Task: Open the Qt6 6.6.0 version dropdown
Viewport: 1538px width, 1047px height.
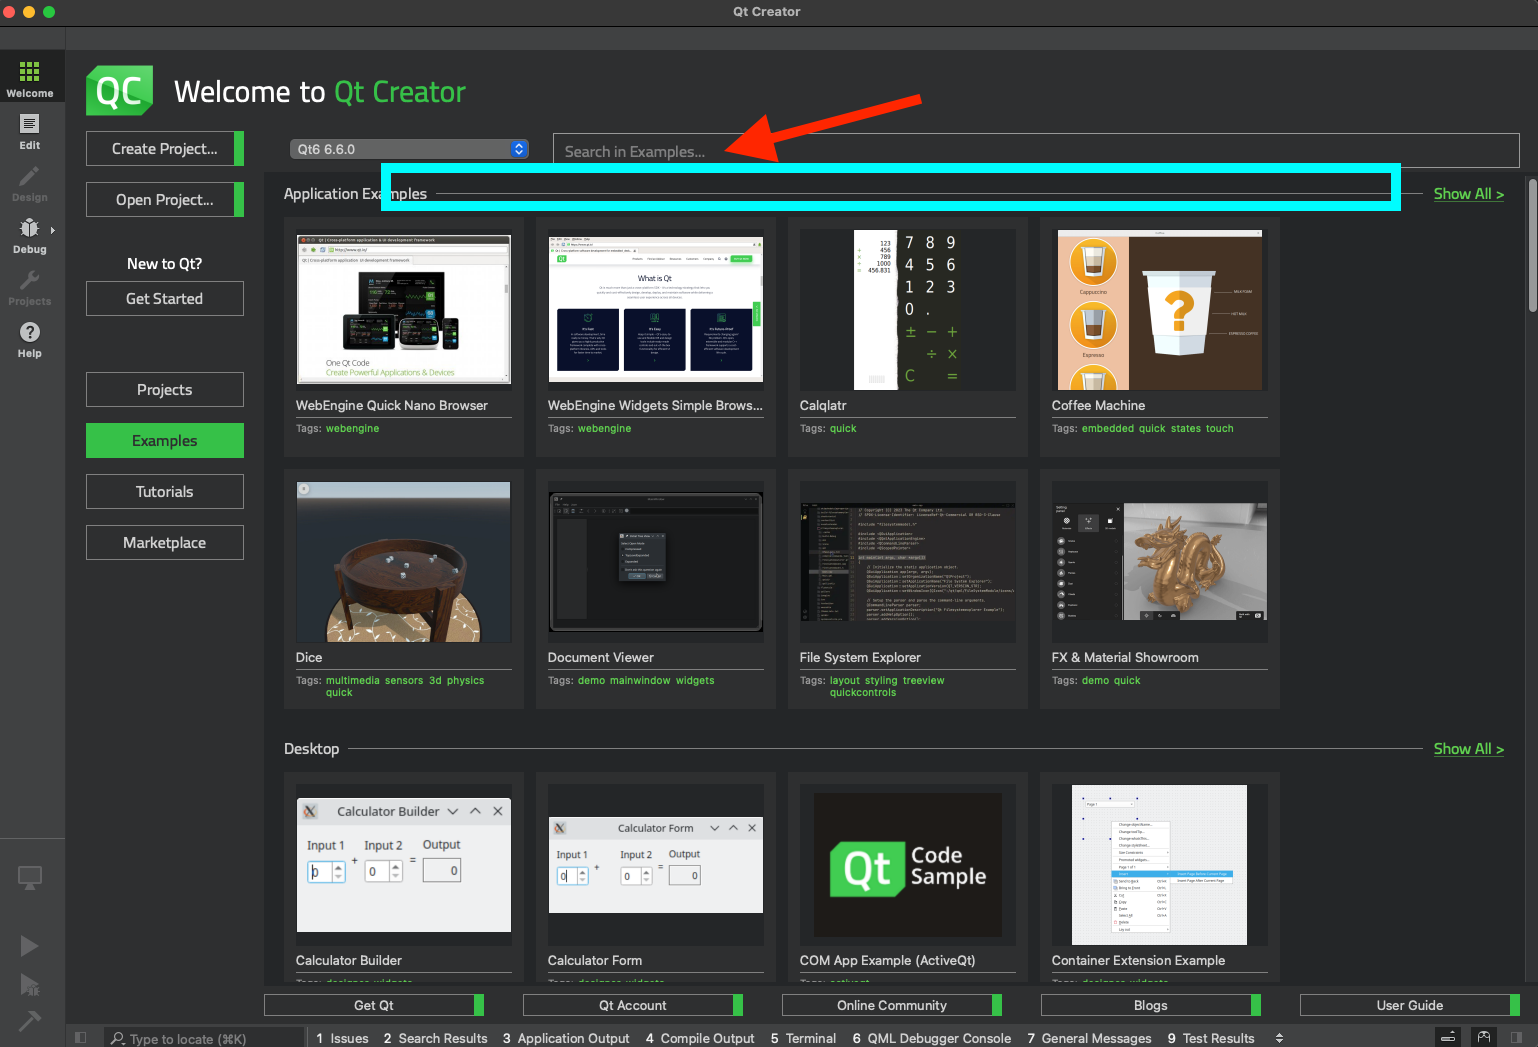Action: (409, 149)
